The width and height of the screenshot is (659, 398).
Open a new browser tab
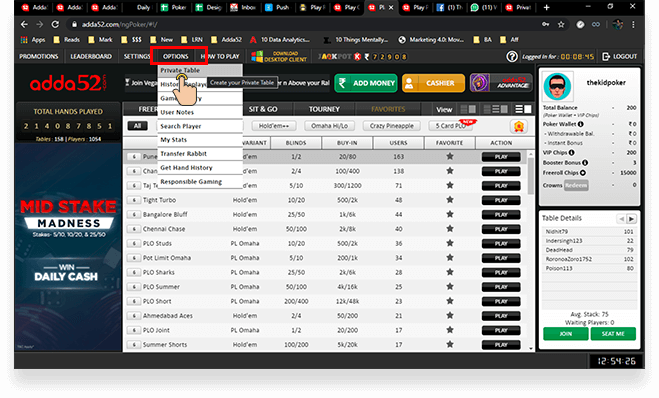(x=546, y=7)
